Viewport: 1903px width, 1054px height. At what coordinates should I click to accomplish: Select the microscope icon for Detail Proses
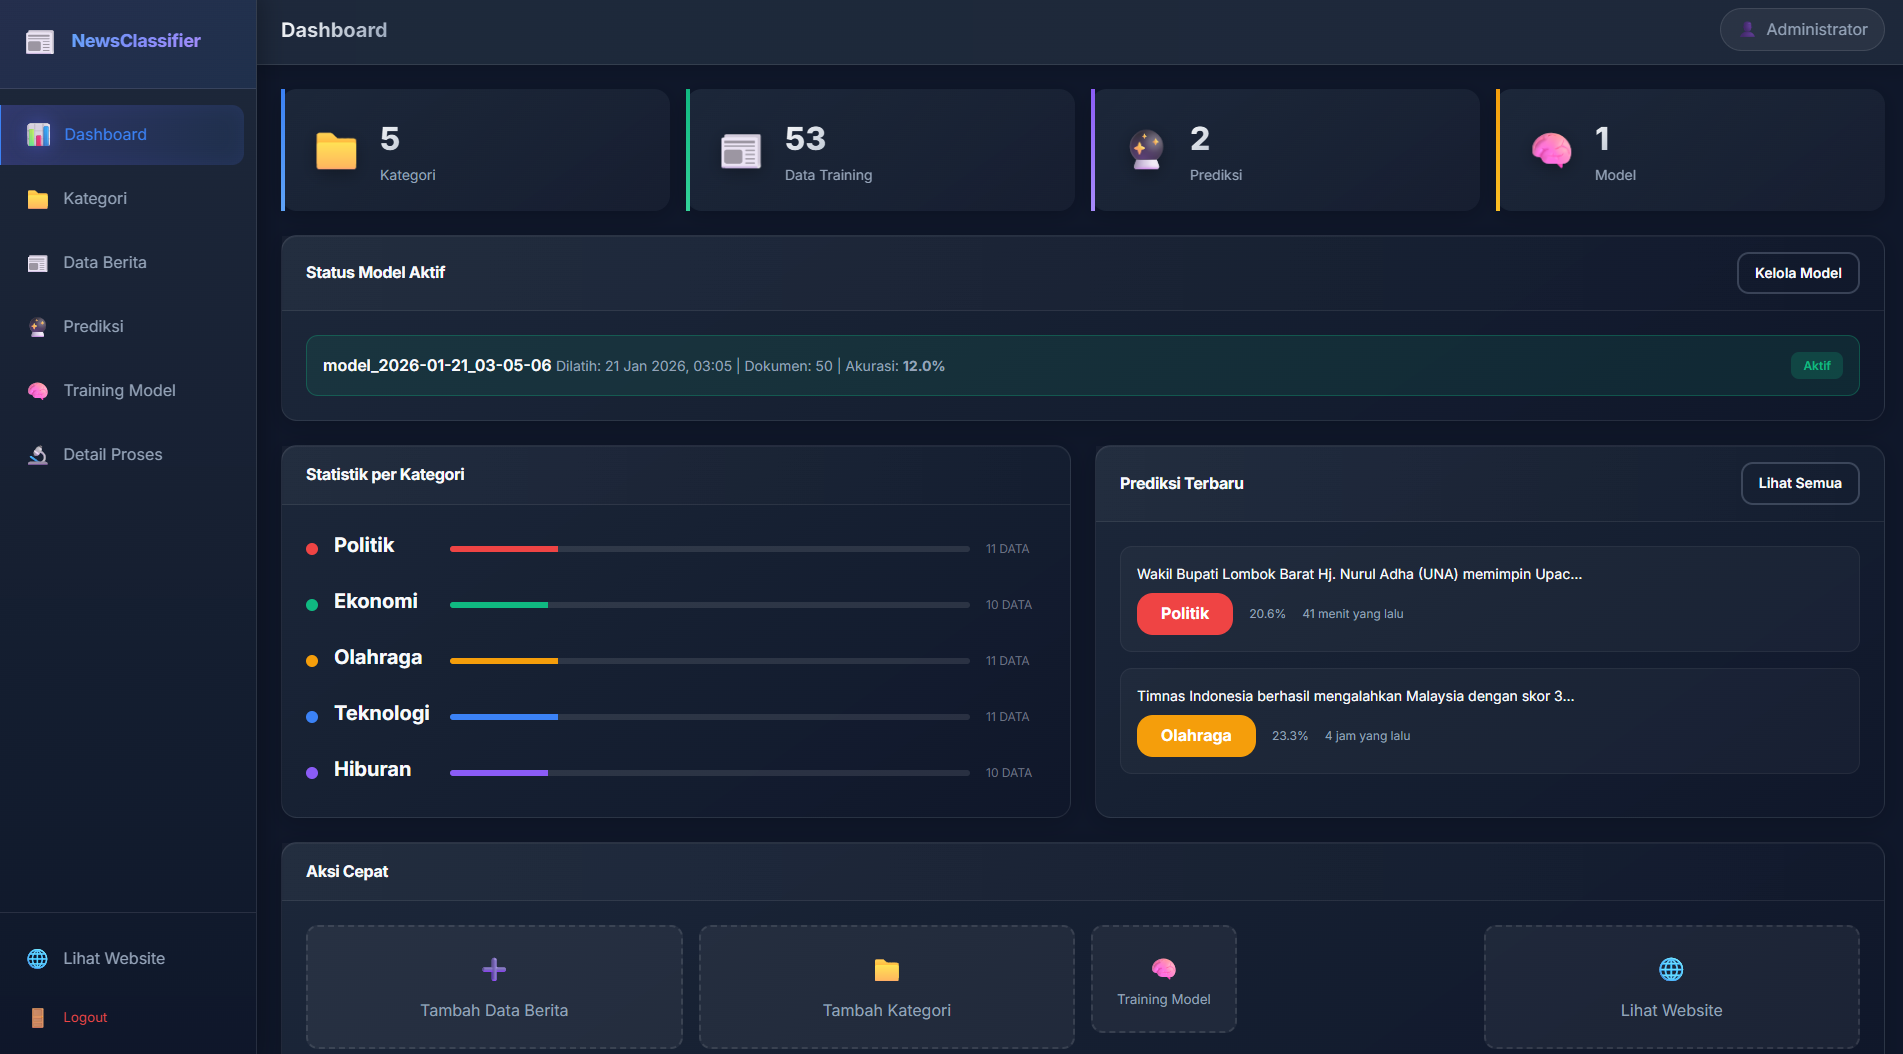pos(37,454)
